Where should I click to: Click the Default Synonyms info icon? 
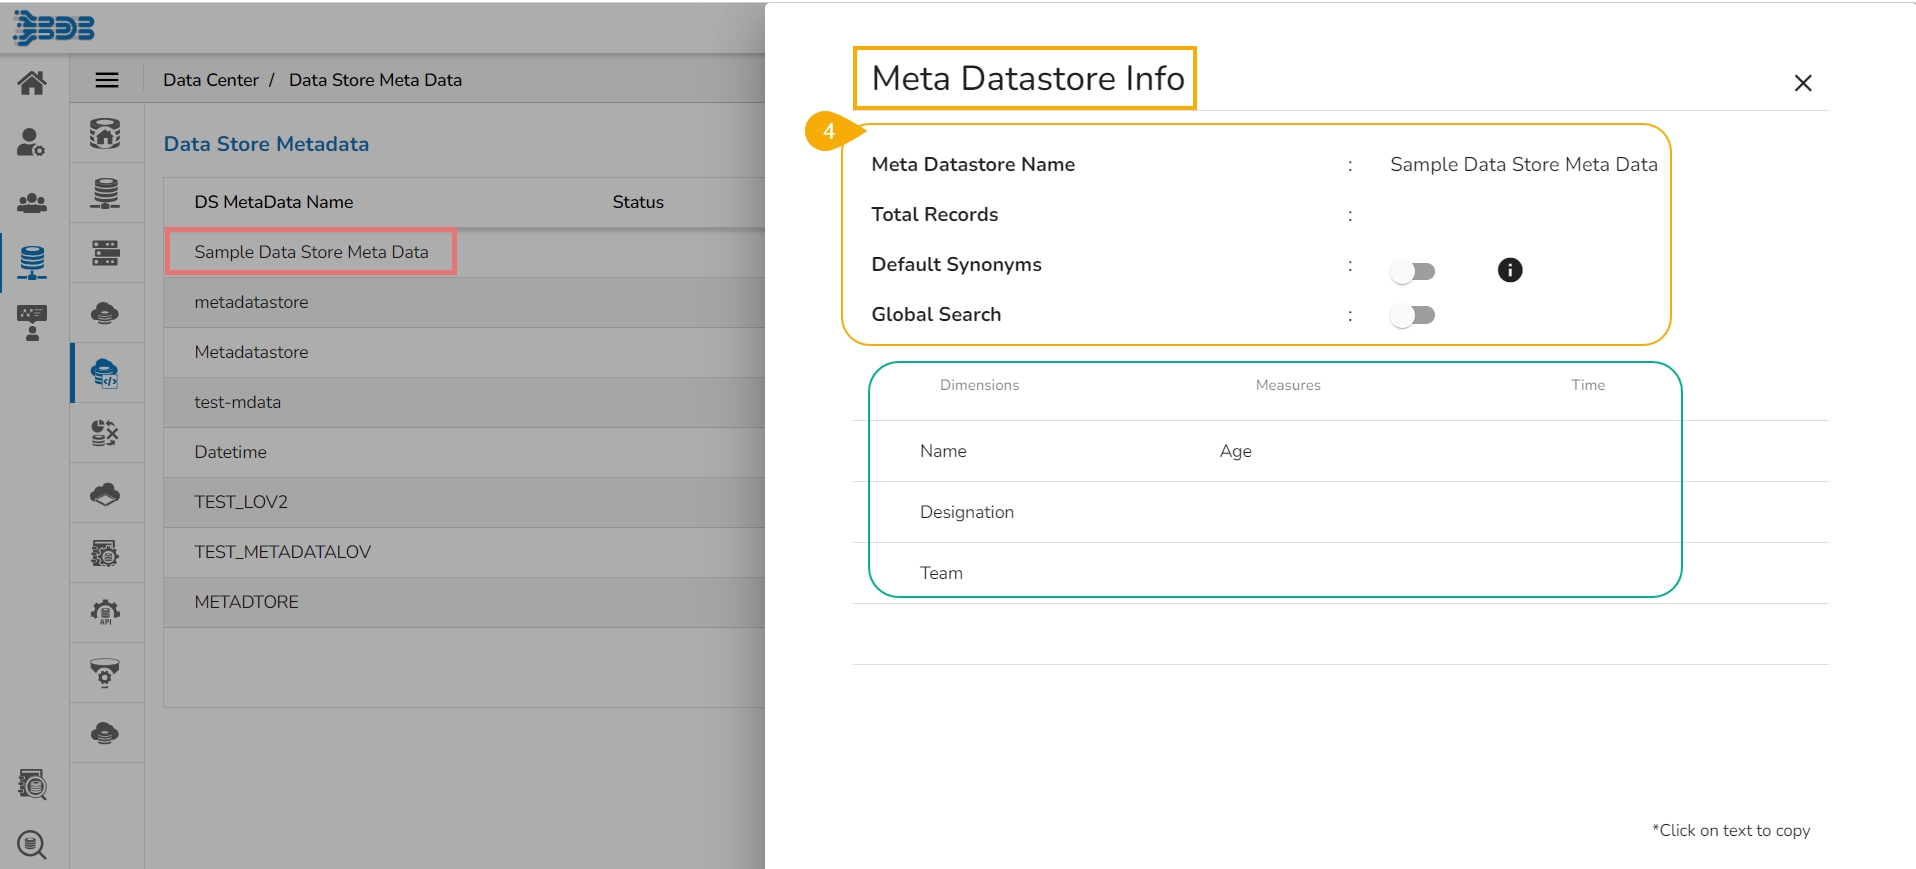[1509, 270]
